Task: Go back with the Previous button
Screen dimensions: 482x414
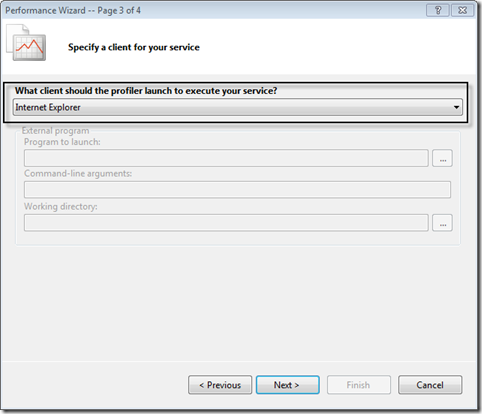Action: [220, 385]
